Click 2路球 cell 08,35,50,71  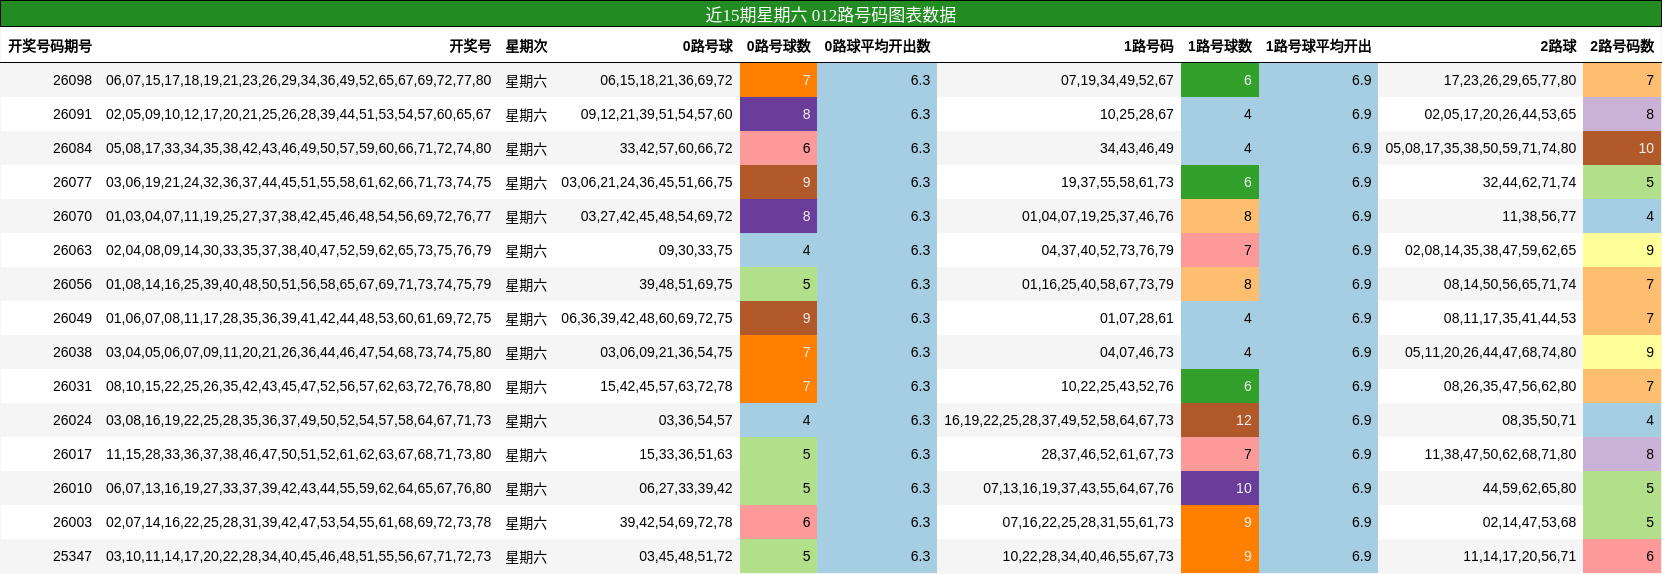(x=1539, y=420)
